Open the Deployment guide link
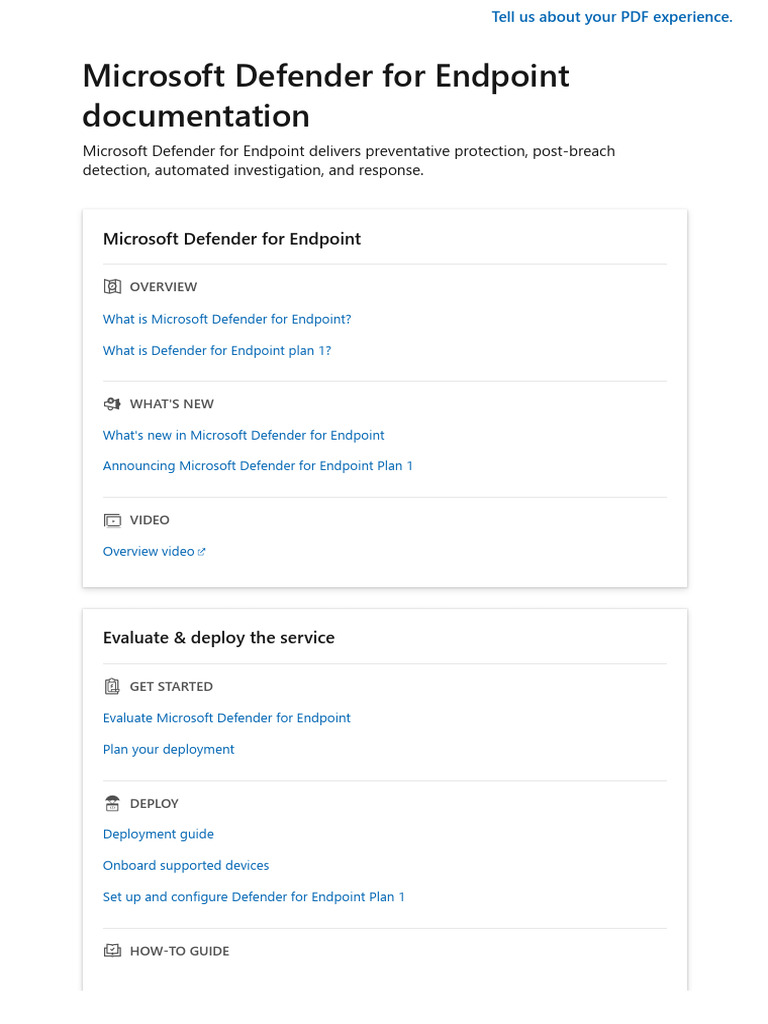 pos(158,834)
